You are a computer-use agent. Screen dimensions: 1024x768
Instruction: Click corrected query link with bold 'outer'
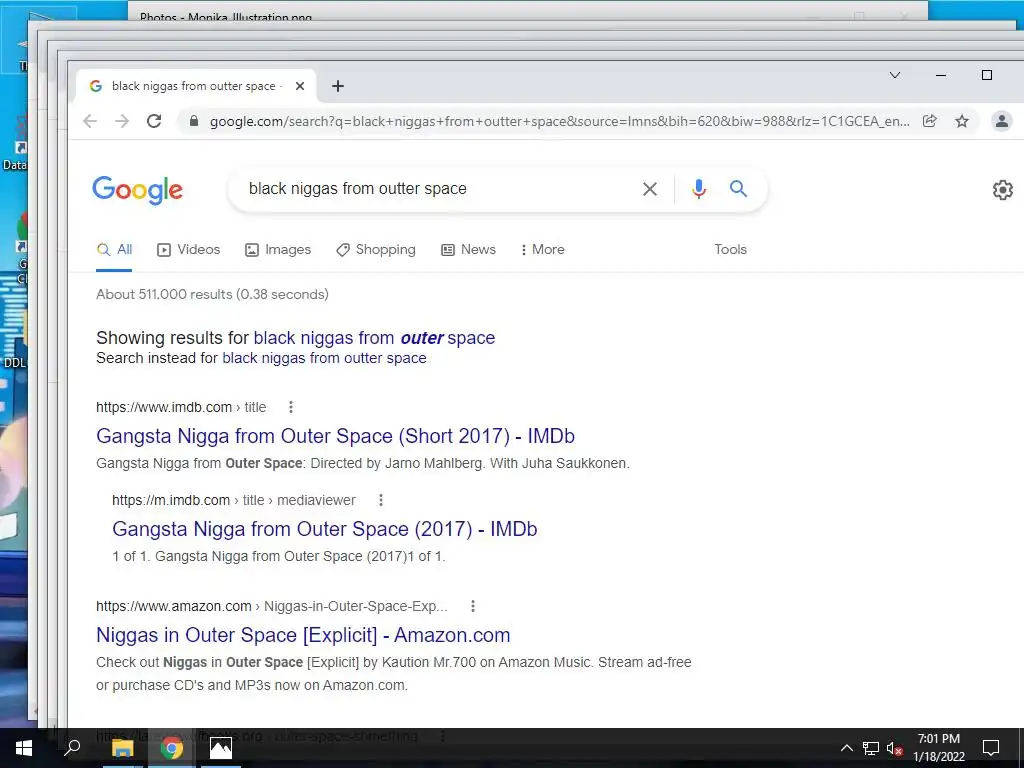pos(374,338)
